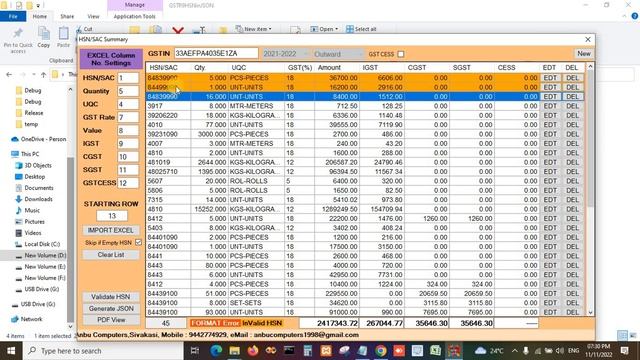640x360 pixels.
Task: Switch Explorer to large icons view button
Action: [x=632, y=336]
